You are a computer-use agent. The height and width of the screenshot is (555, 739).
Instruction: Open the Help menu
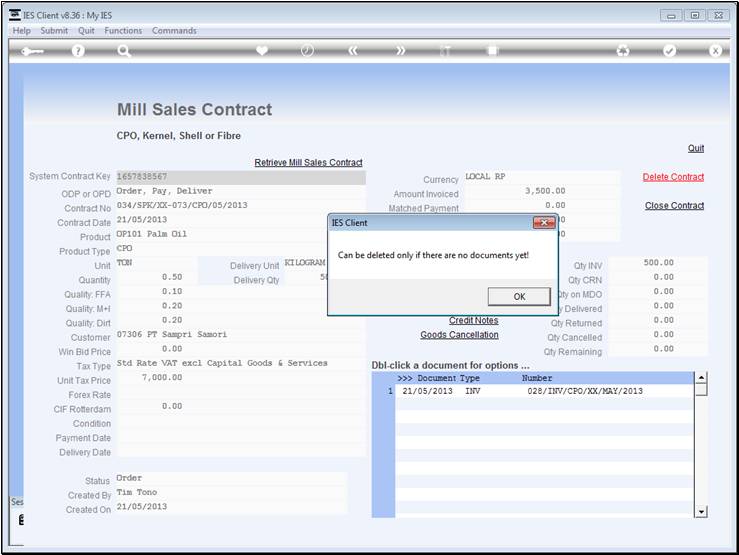tap(21, 31)
